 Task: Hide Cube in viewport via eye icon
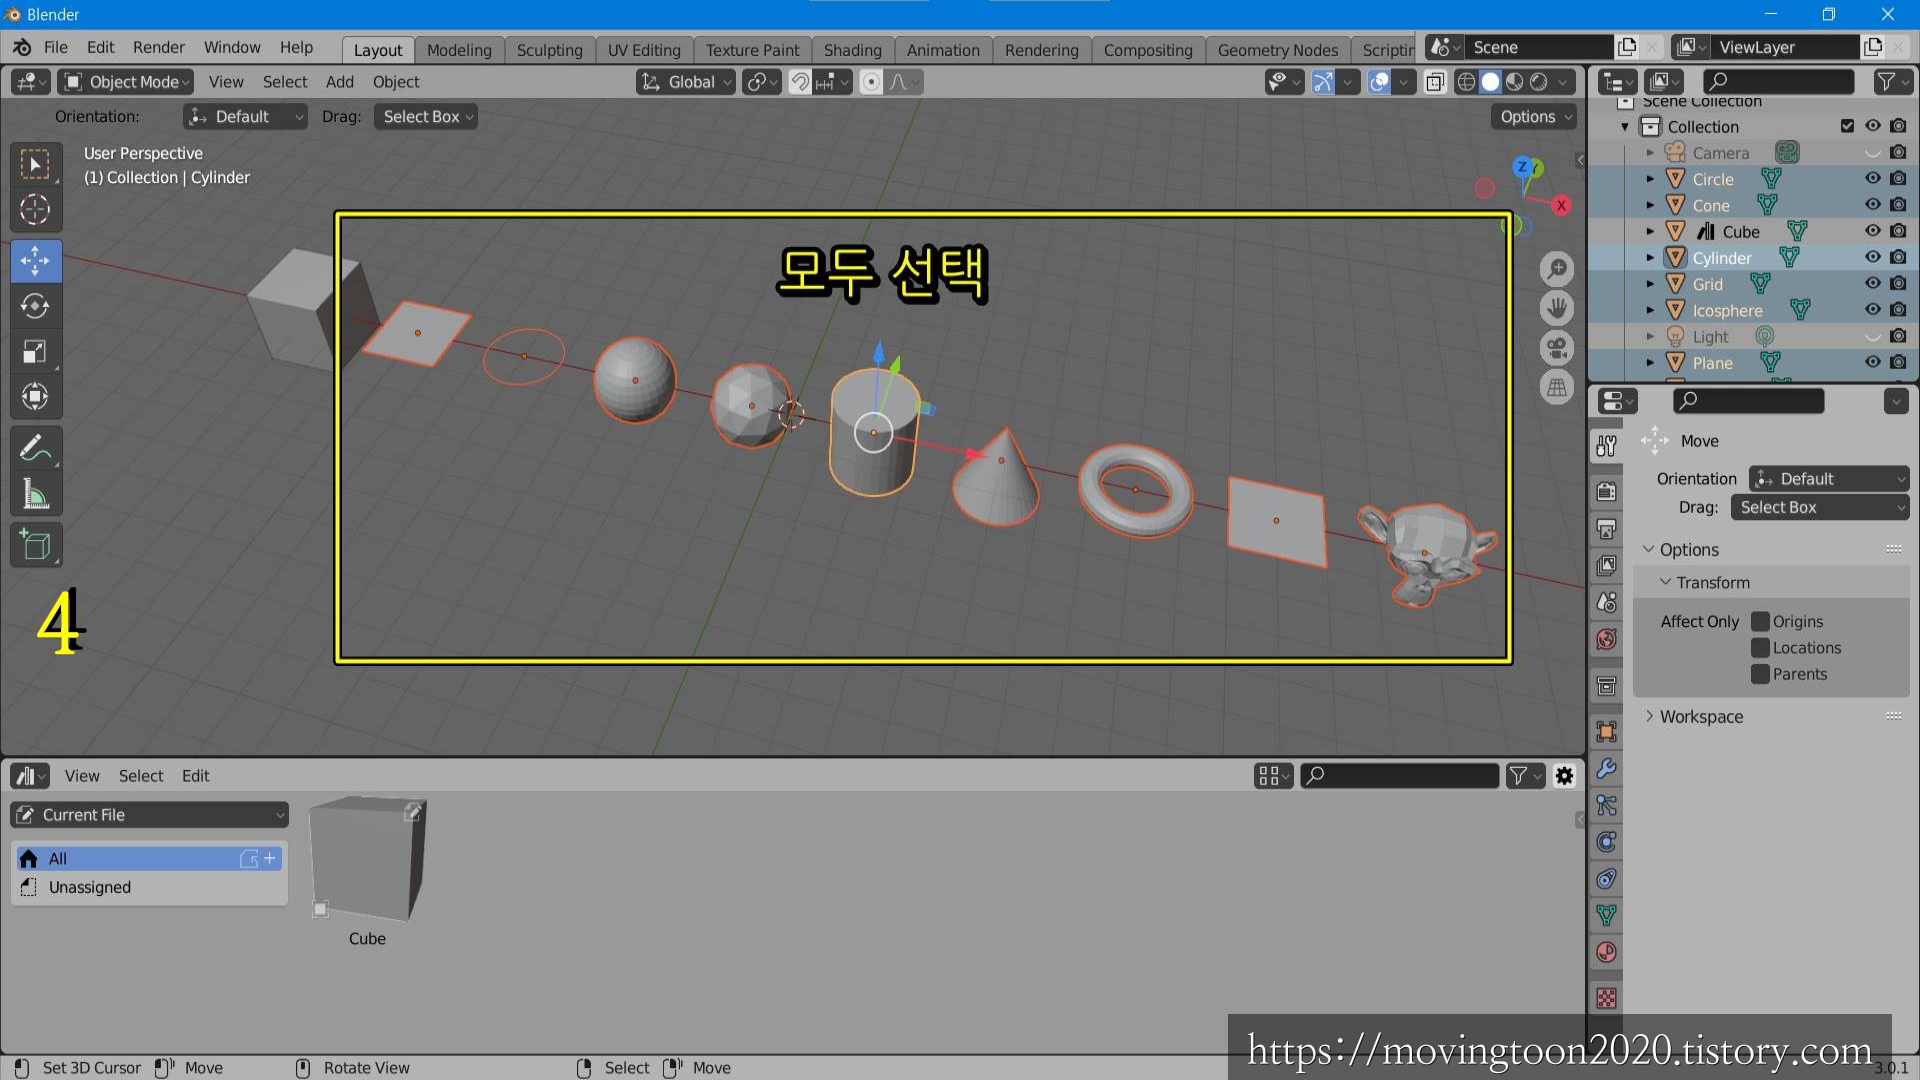point(1873,231)
